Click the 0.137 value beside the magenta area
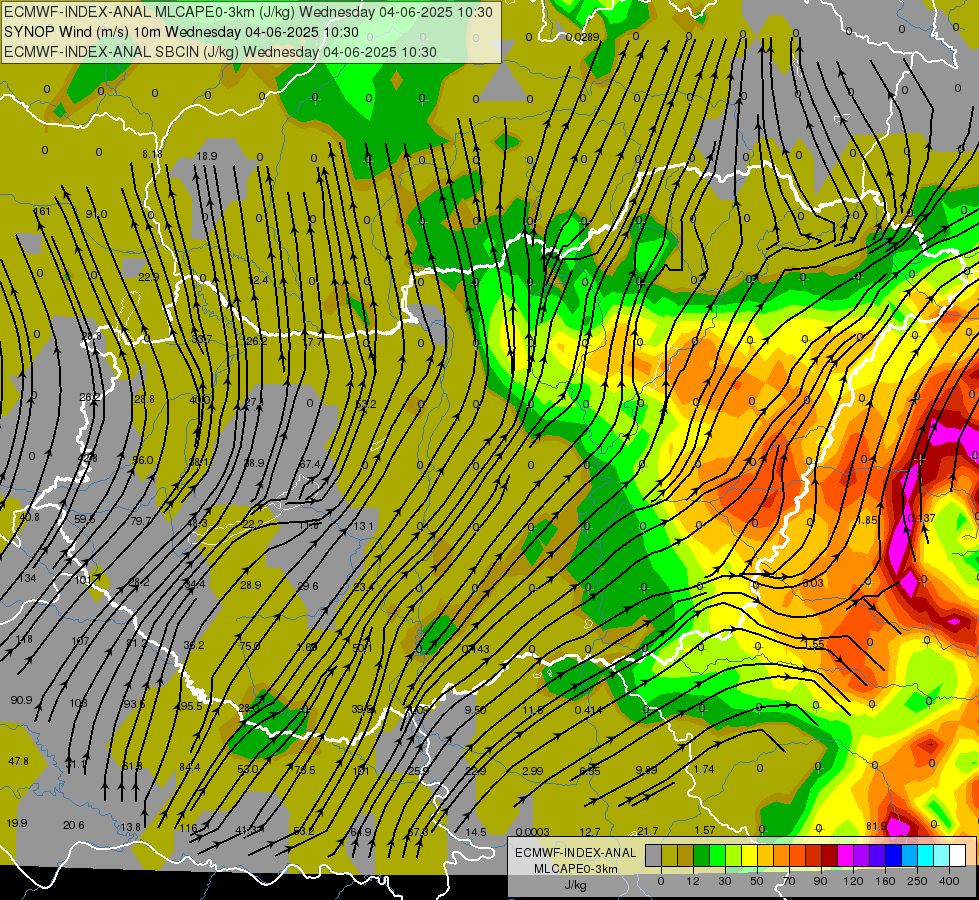Image resolution: width=979 pixels, height=900 pixels. point(921,518)
